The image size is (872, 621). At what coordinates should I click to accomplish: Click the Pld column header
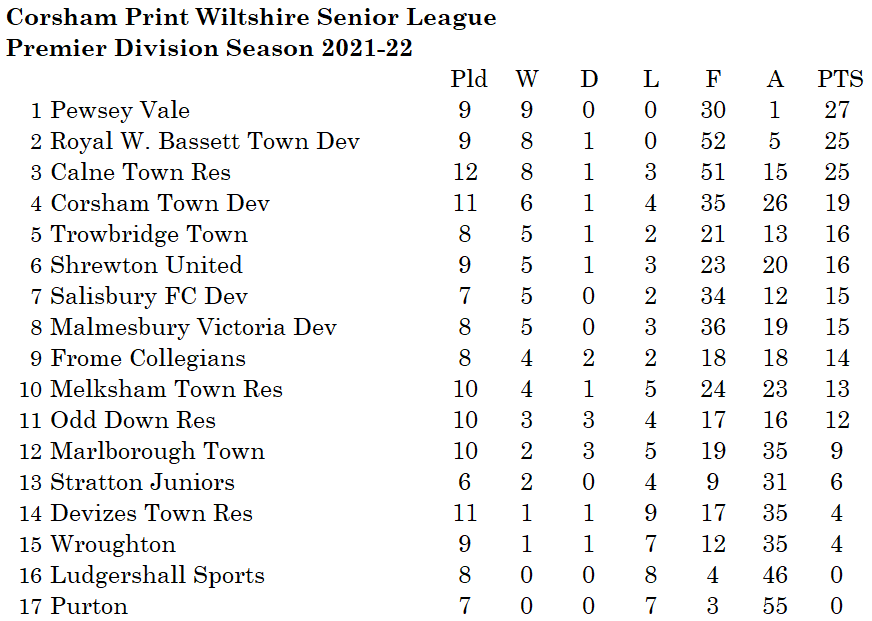[469, 80]
